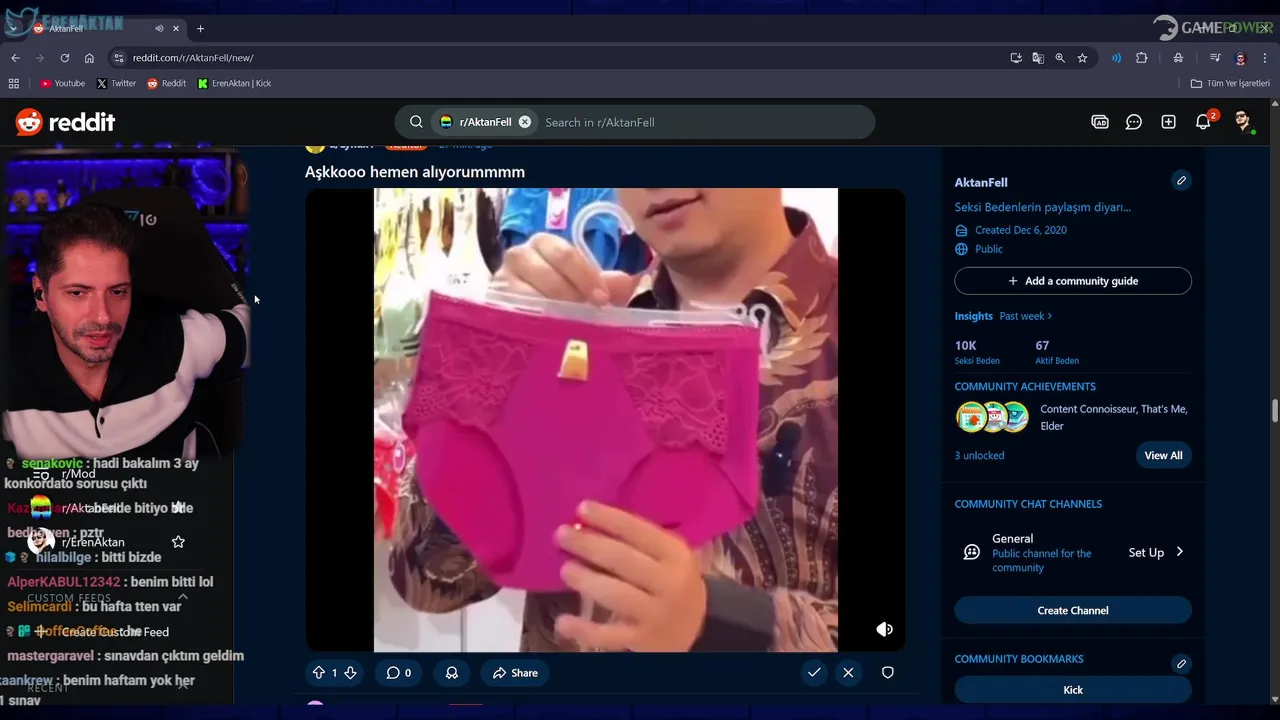Open the extensions puzzle icon

coord(1141,58)
